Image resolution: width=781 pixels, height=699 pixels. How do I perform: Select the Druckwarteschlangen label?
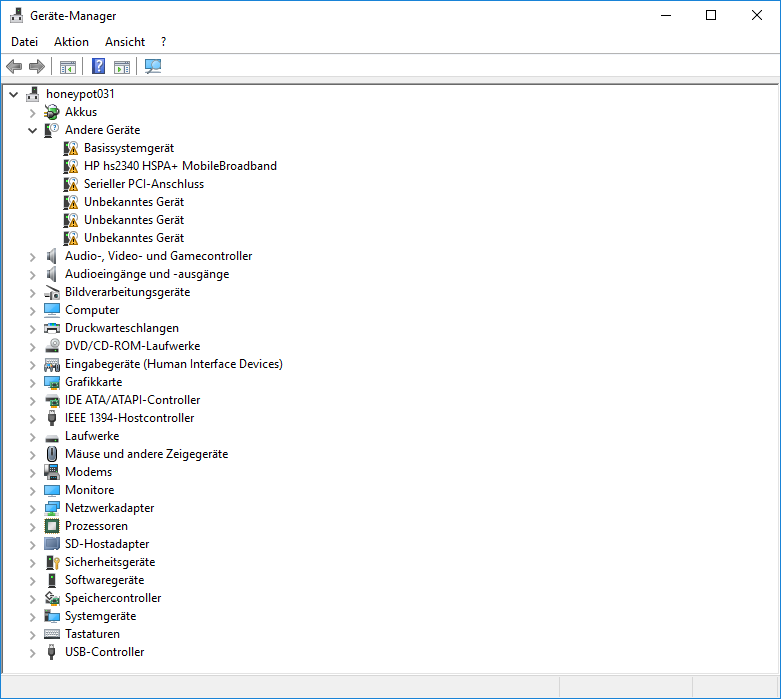[122, 328]
